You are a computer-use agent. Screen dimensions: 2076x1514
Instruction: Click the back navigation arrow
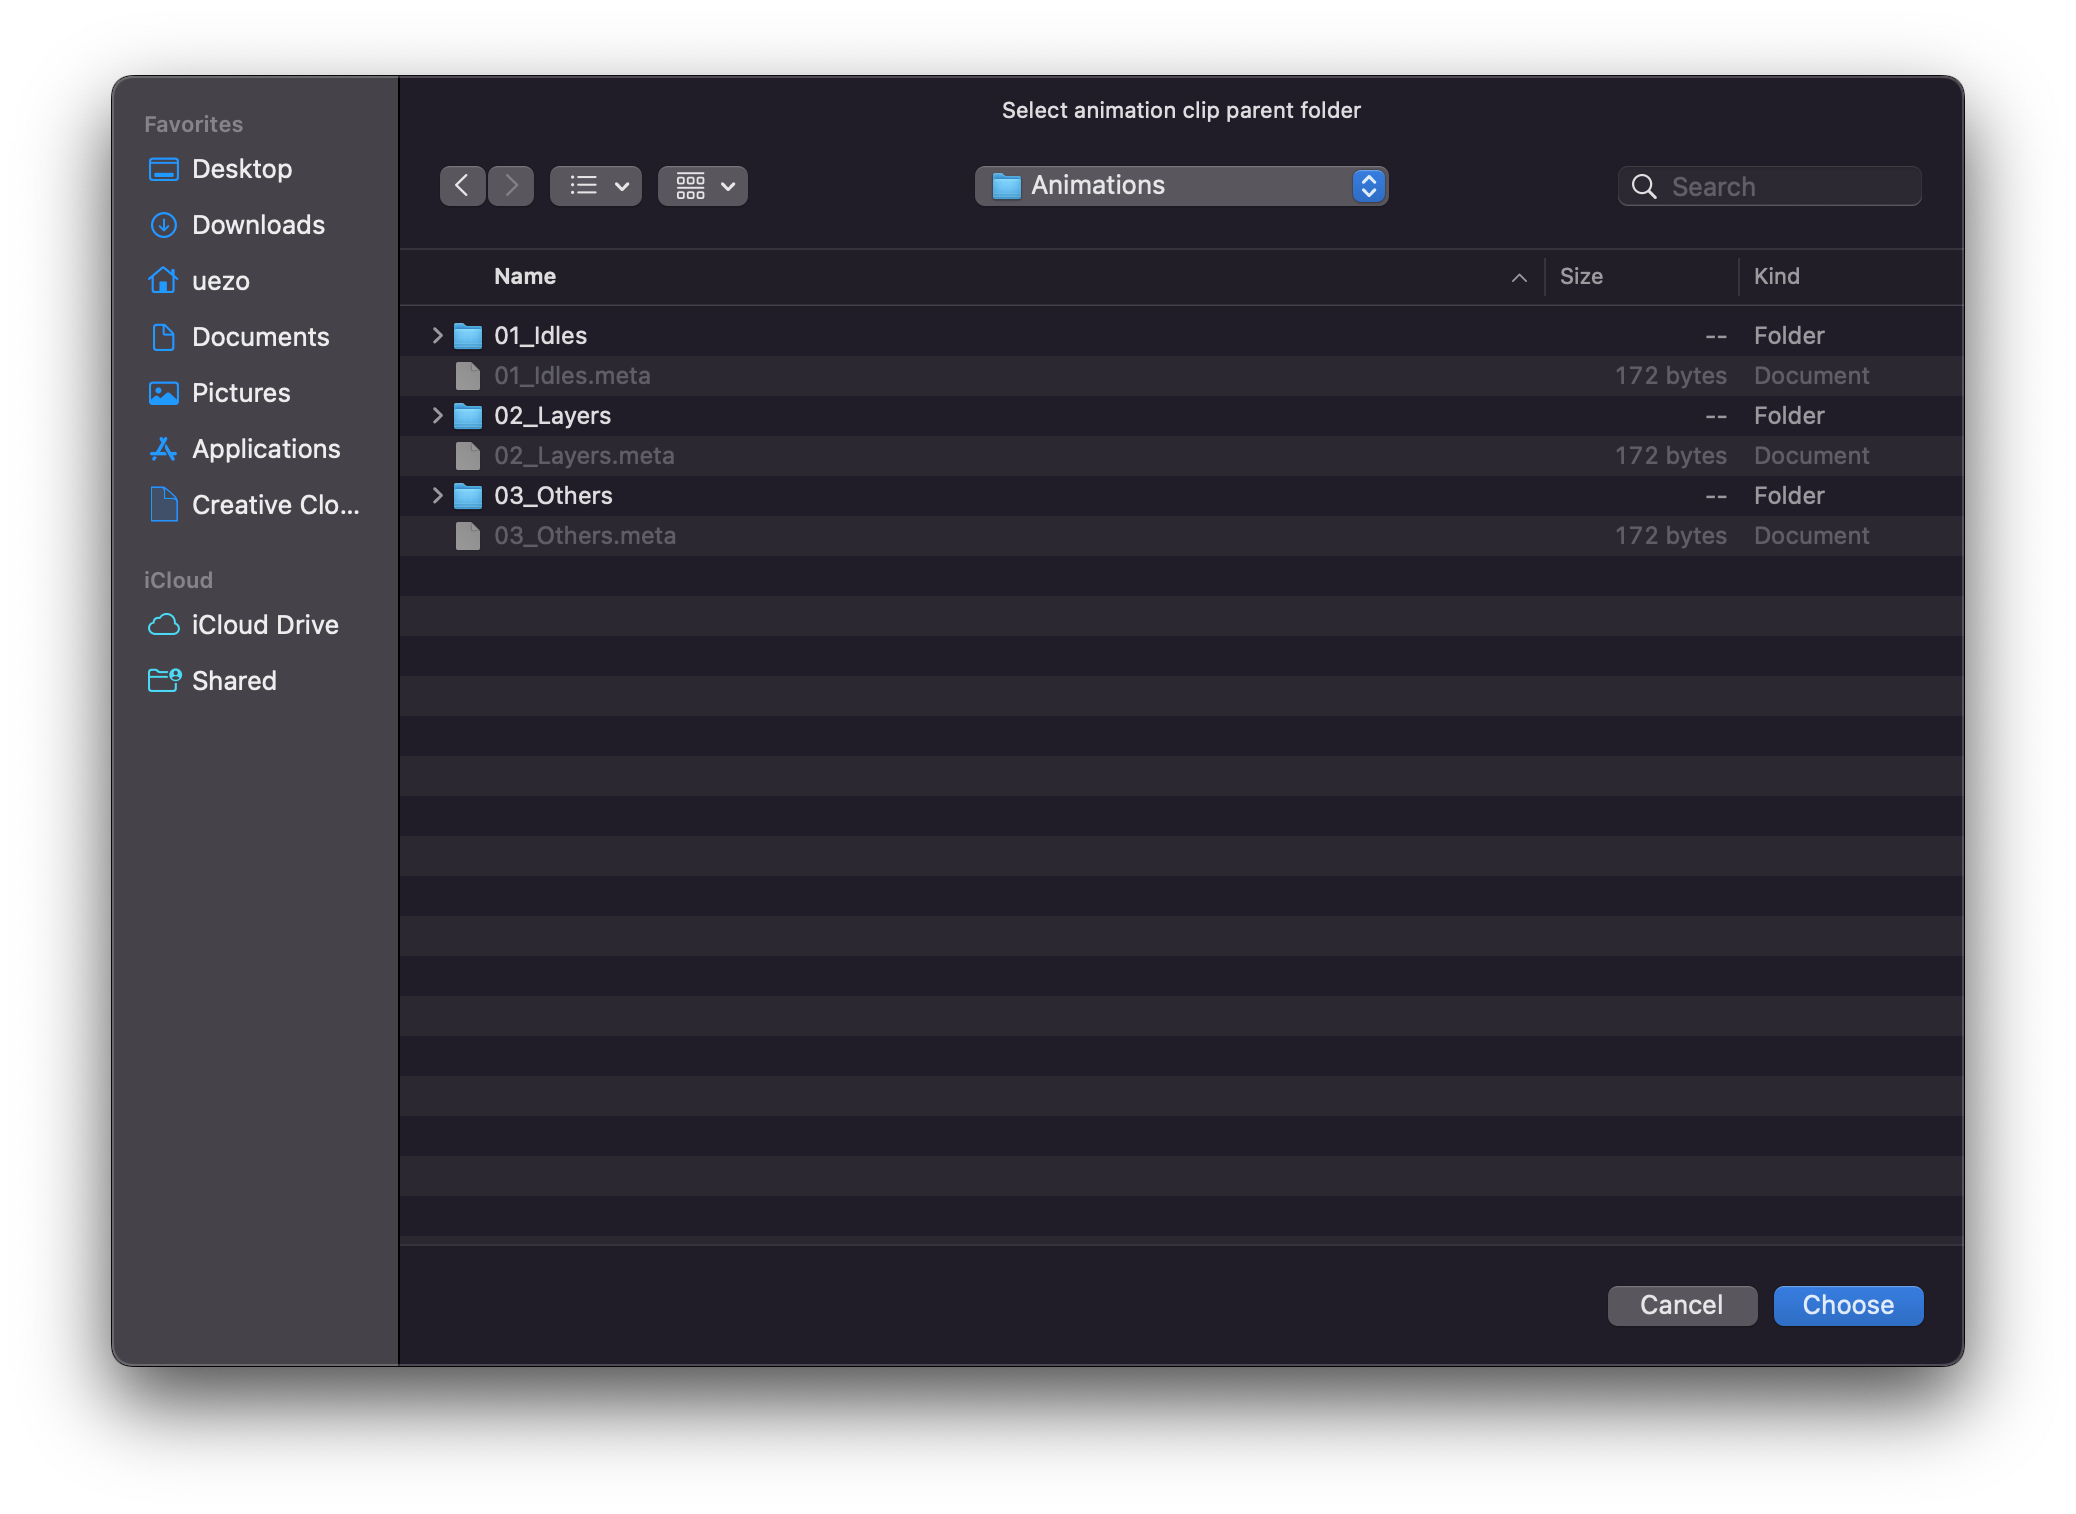[462, 186]
